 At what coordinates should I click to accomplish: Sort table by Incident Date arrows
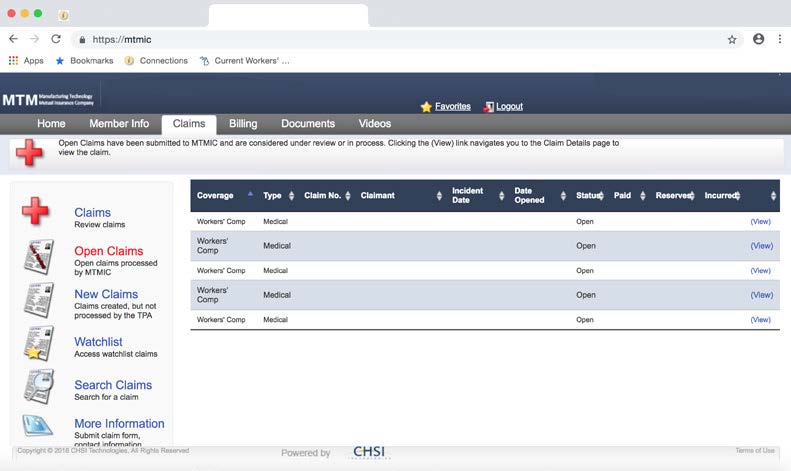click(501, 196)
